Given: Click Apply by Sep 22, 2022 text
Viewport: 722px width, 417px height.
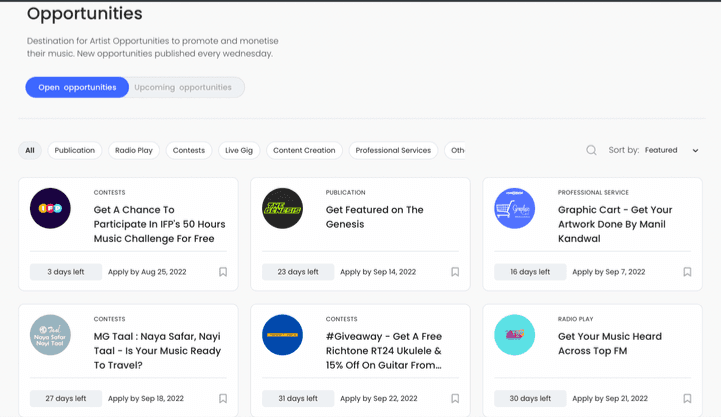Looking at the screenshot, I should 378,399.
